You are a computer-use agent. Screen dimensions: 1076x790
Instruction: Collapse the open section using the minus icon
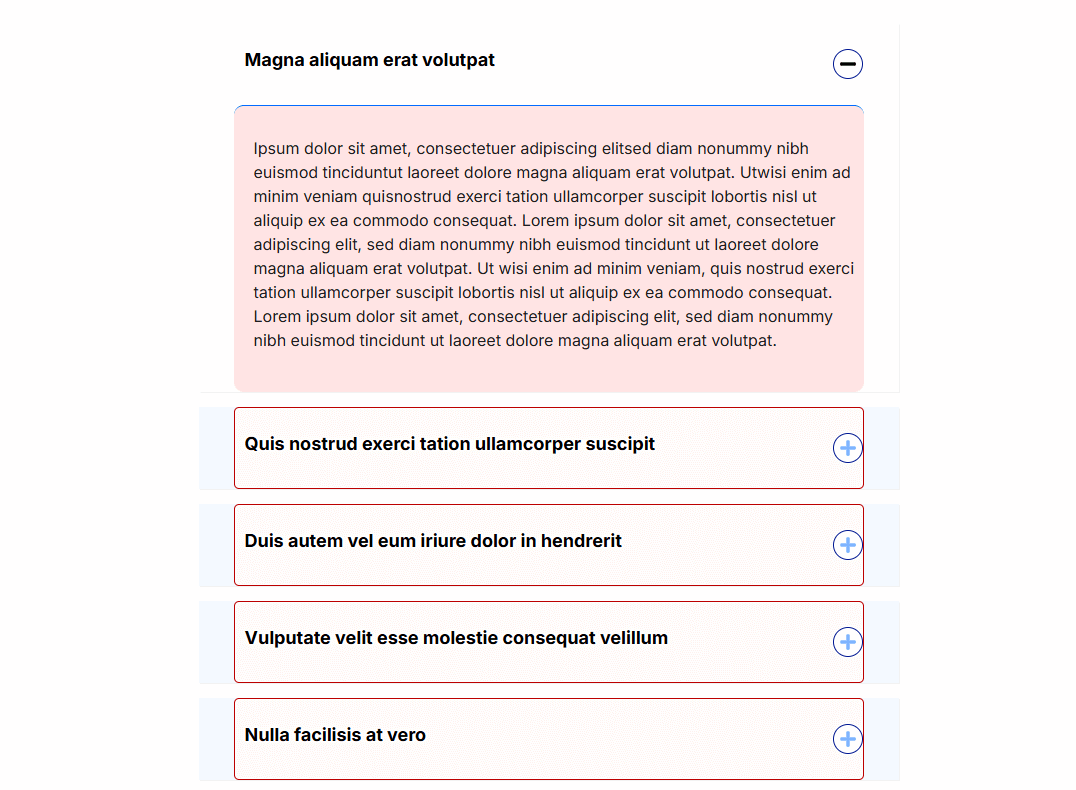[x=847, y=64]
